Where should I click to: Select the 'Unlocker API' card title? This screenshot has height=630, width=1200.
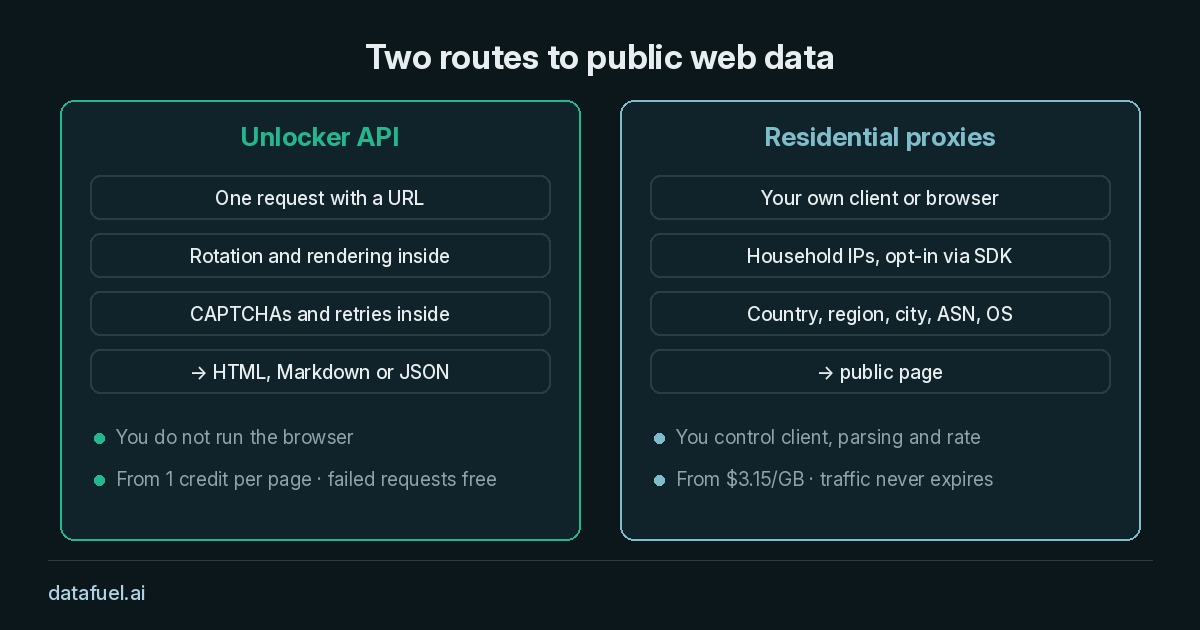point(320,137)
